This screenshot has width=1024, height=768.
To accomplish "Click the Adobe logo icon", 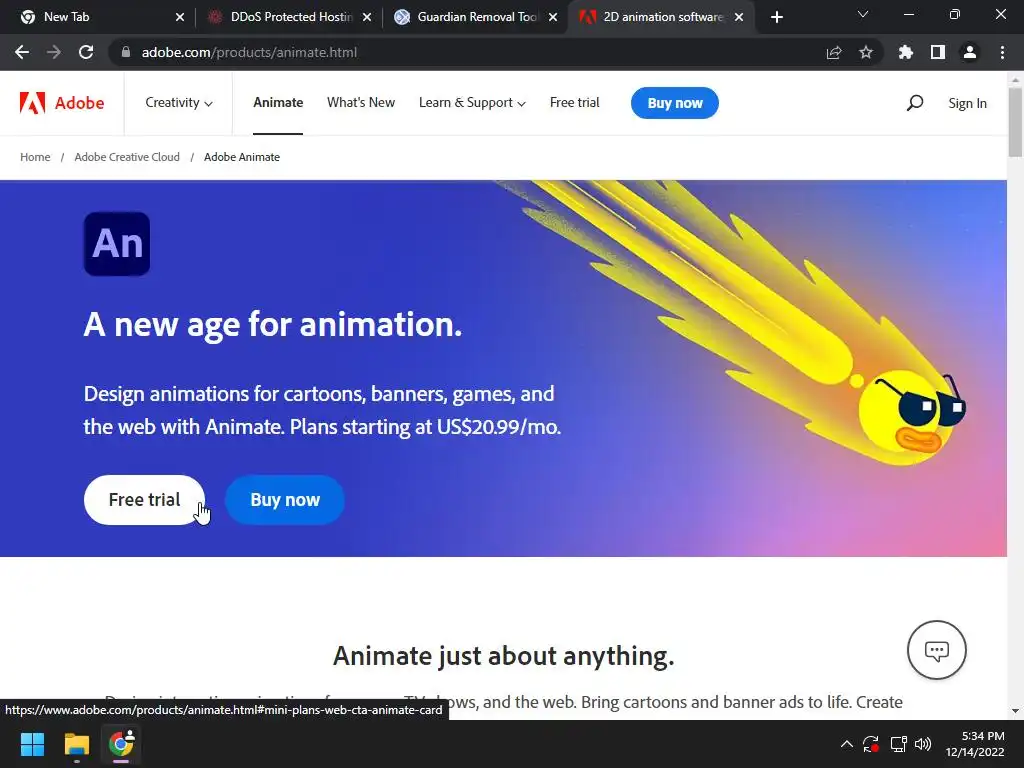I will 33,103.
